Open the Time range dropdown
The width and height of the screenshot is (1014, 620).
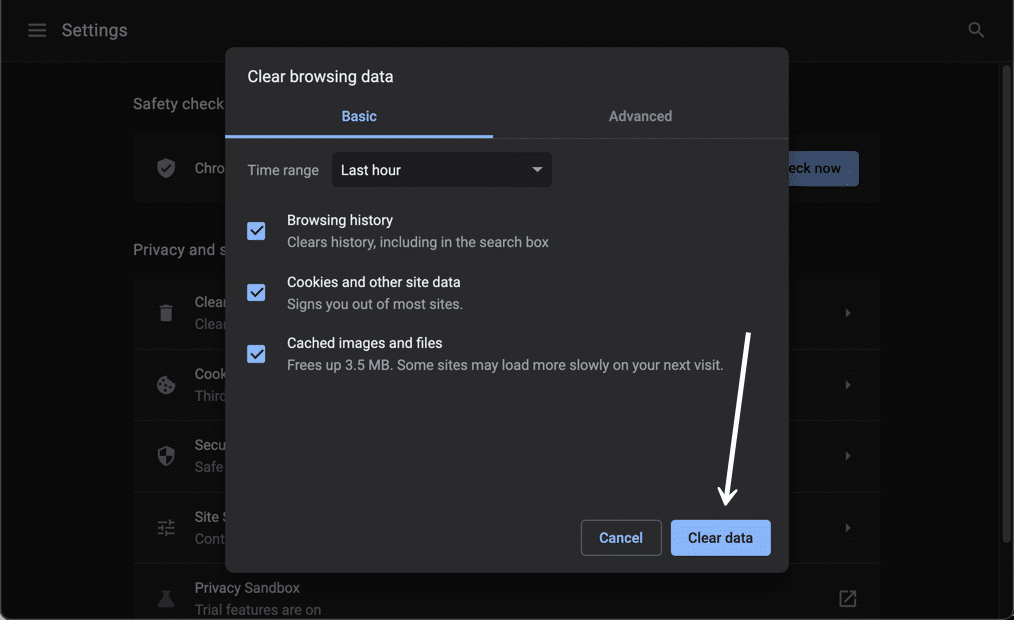[x=441, y=169]
